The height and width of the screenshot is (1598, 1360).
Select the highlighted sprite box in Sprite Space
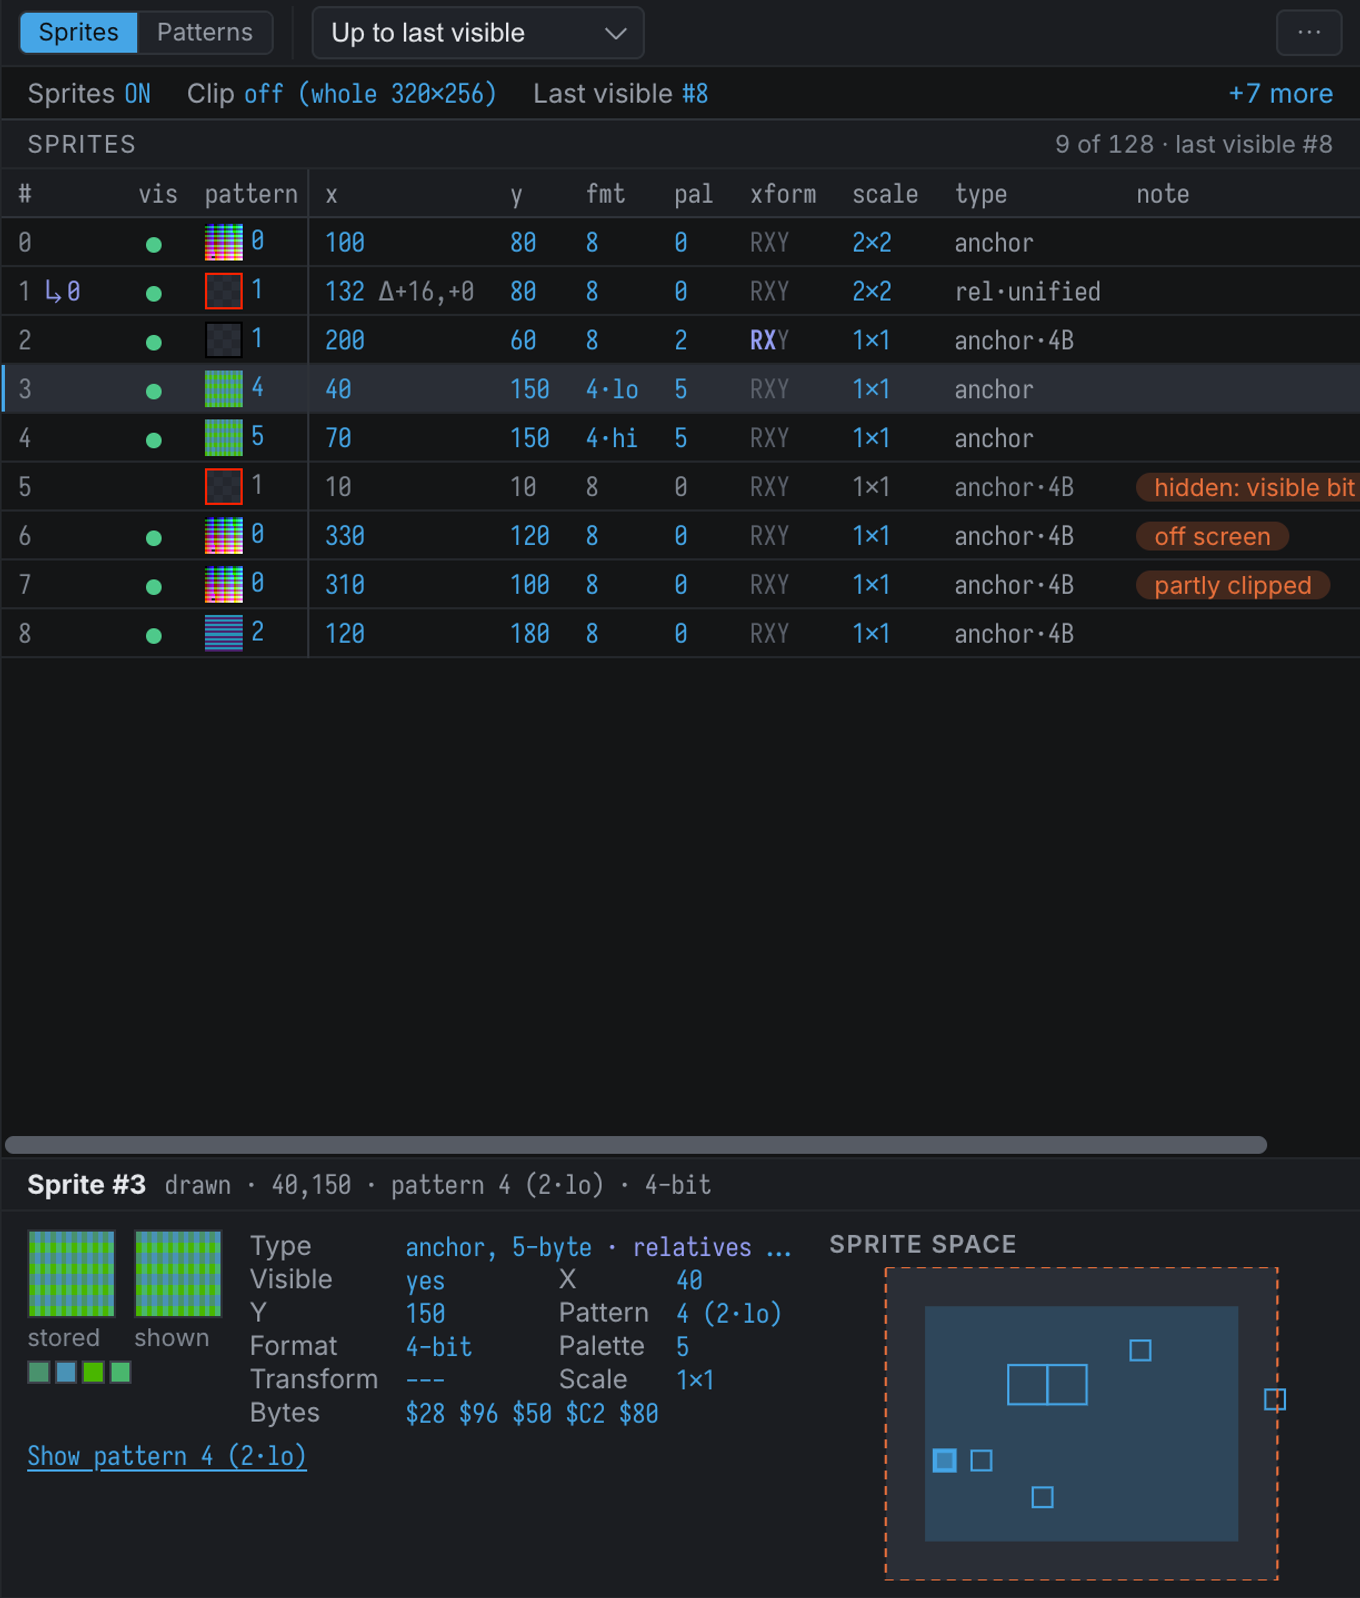[944, 1460]
